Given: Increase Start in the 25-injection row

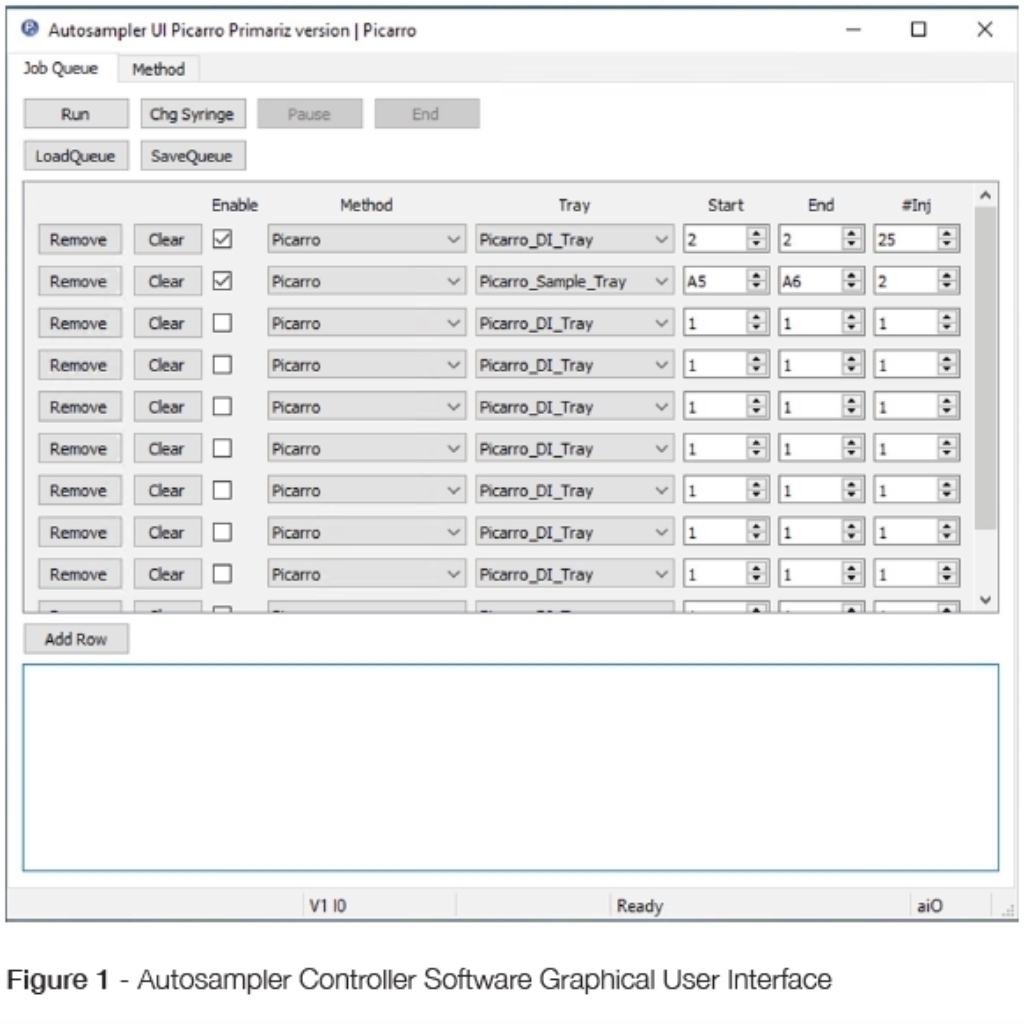Looking at the screenshot, I should tap(756, 233).
